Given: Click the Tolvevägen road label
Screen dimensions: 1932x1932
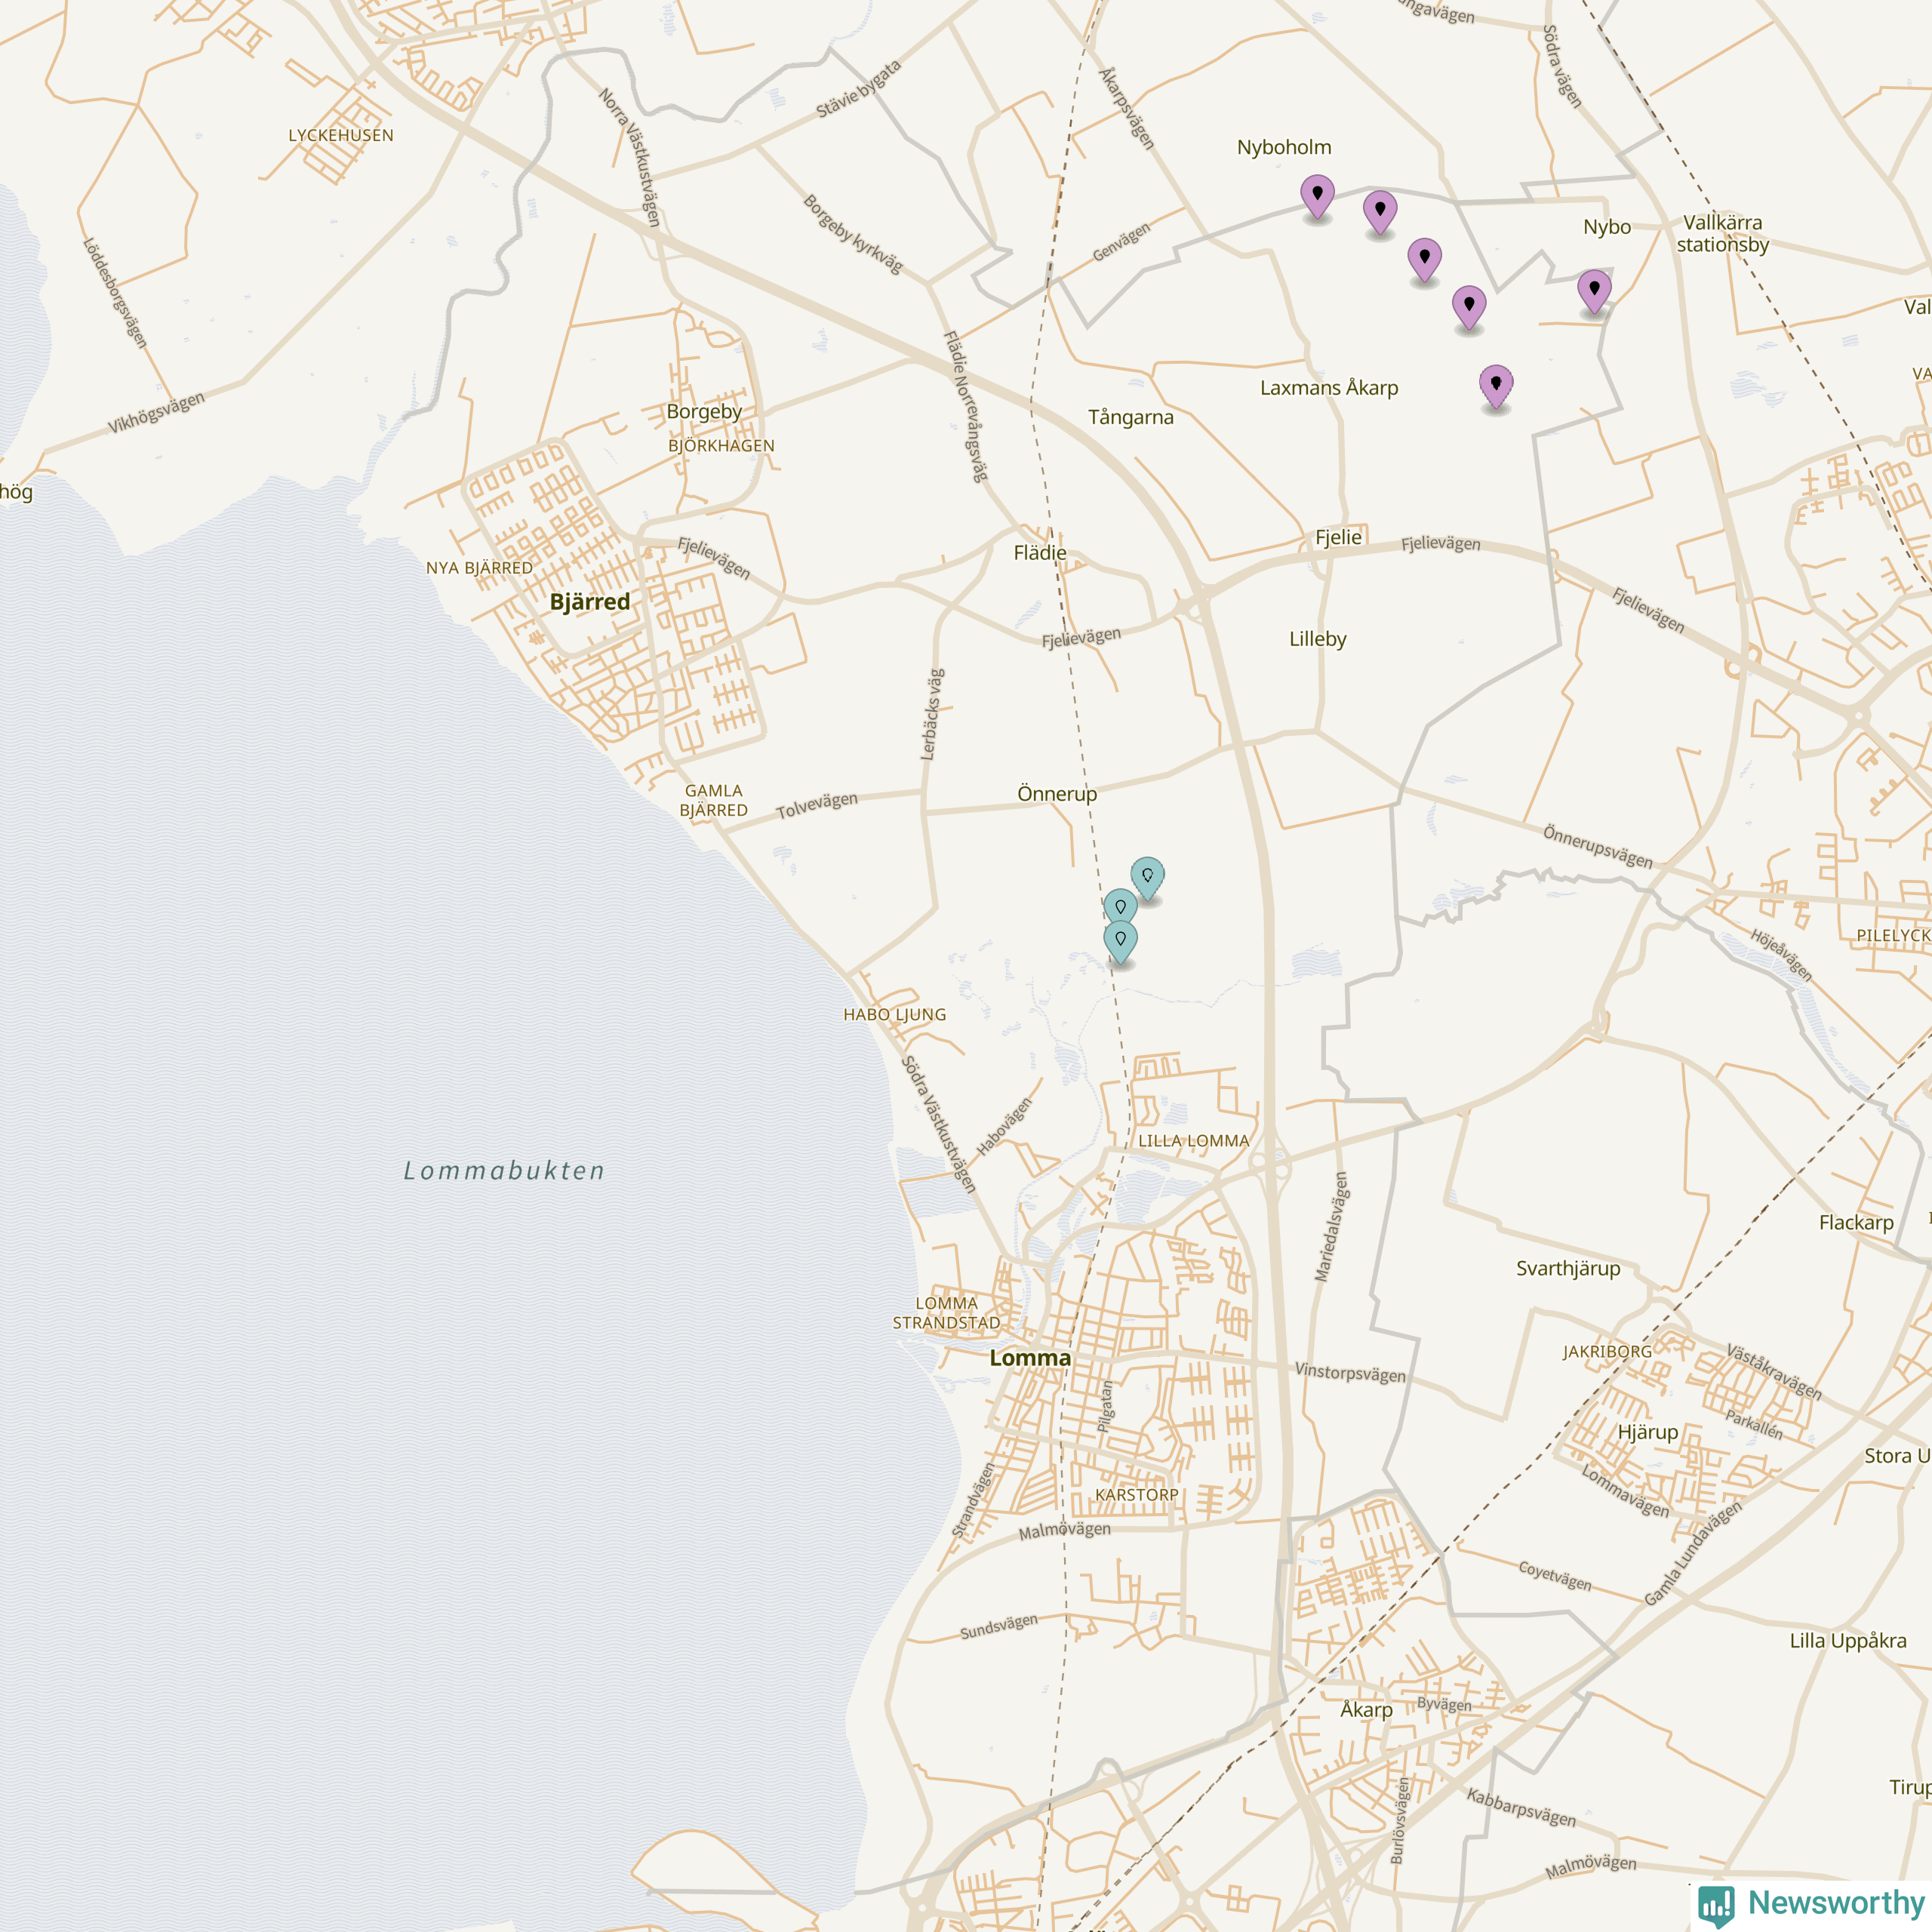Looking at the screenshot, I should tap(817, 805).
